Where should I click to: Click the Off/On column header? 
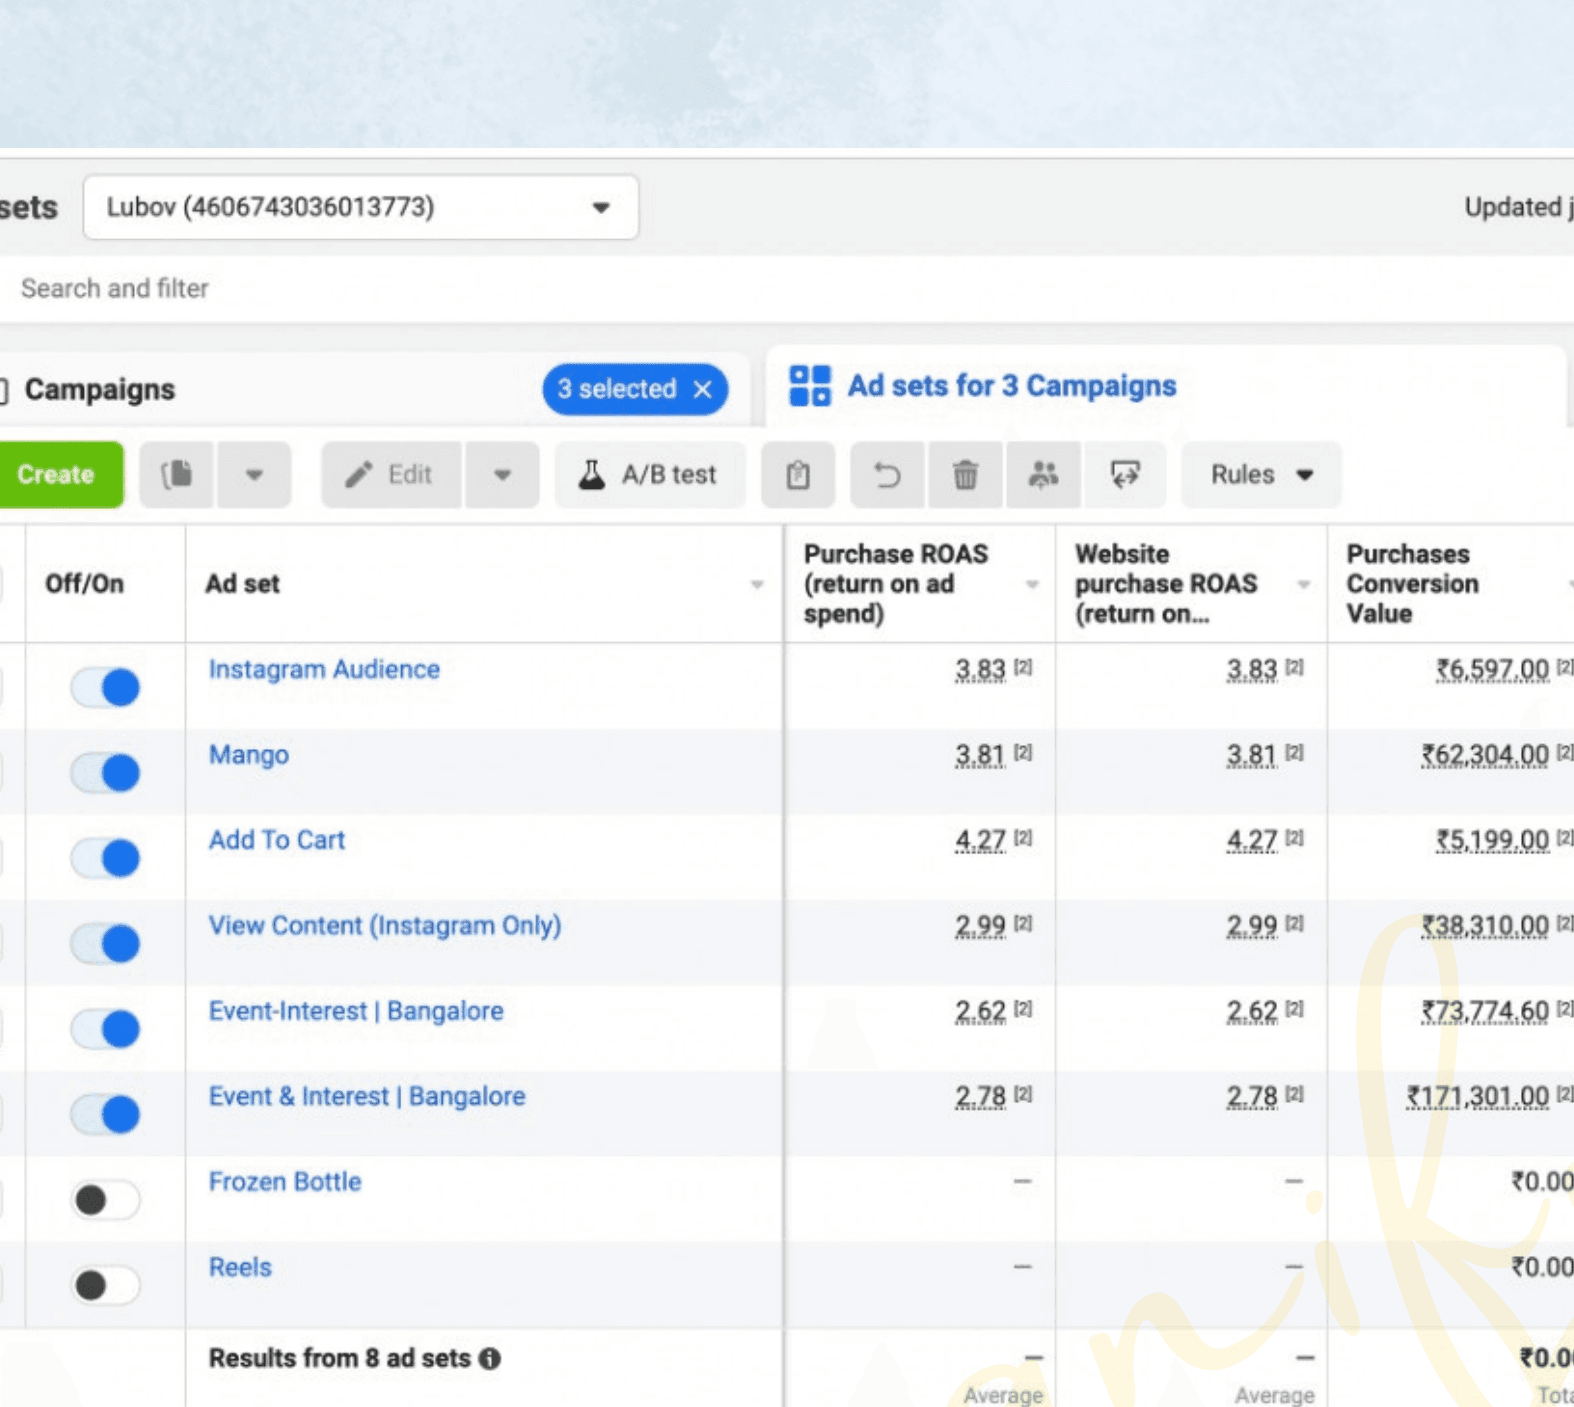[85, 584]
